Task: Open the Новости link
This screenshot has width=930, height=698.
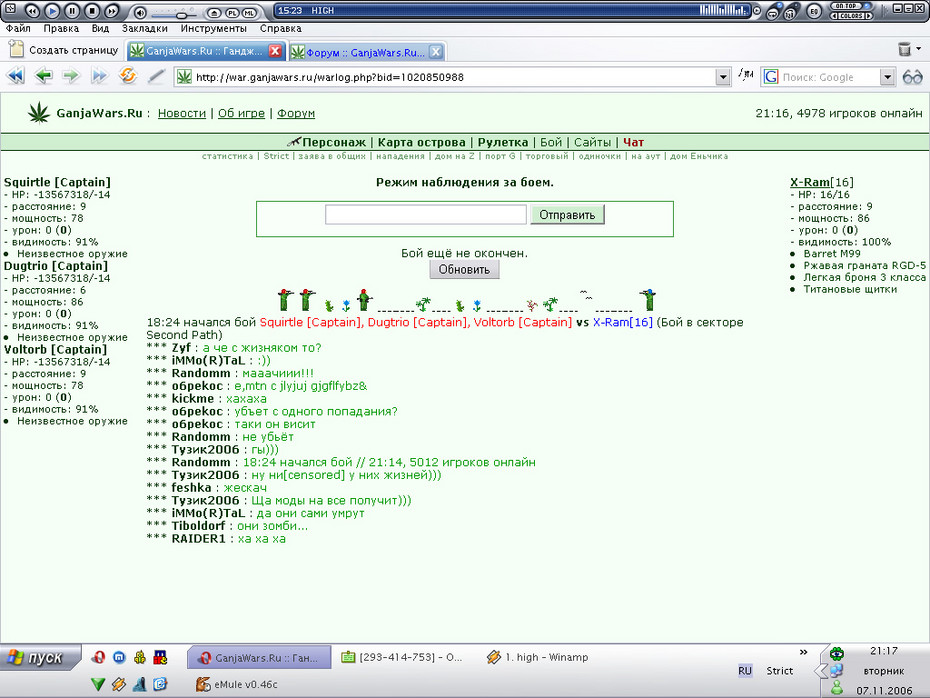Action: [181, 113]
